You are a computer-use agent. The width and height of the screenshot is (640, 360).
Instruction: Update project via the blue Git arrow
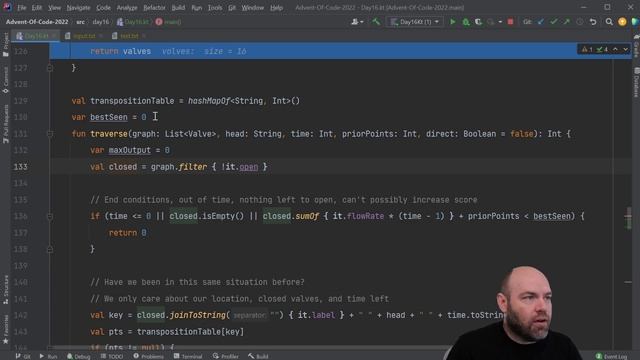(x=541, y=22)
